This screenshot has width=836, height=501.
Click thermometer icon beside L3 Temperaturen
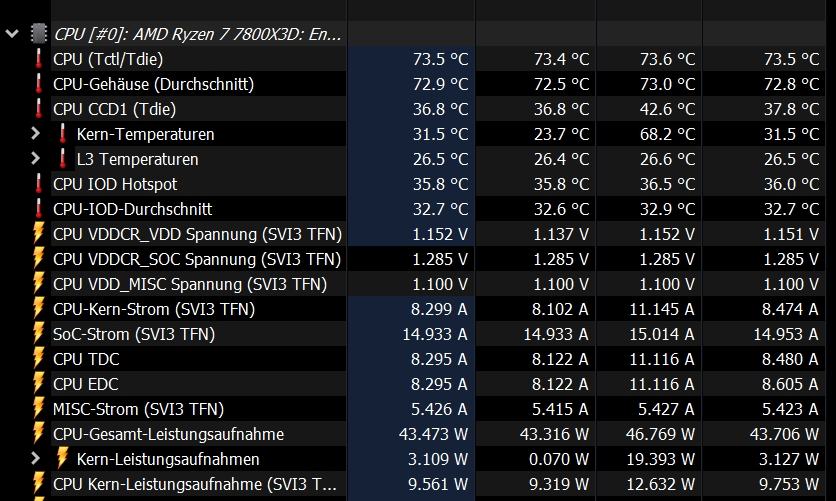coord(62,159)
